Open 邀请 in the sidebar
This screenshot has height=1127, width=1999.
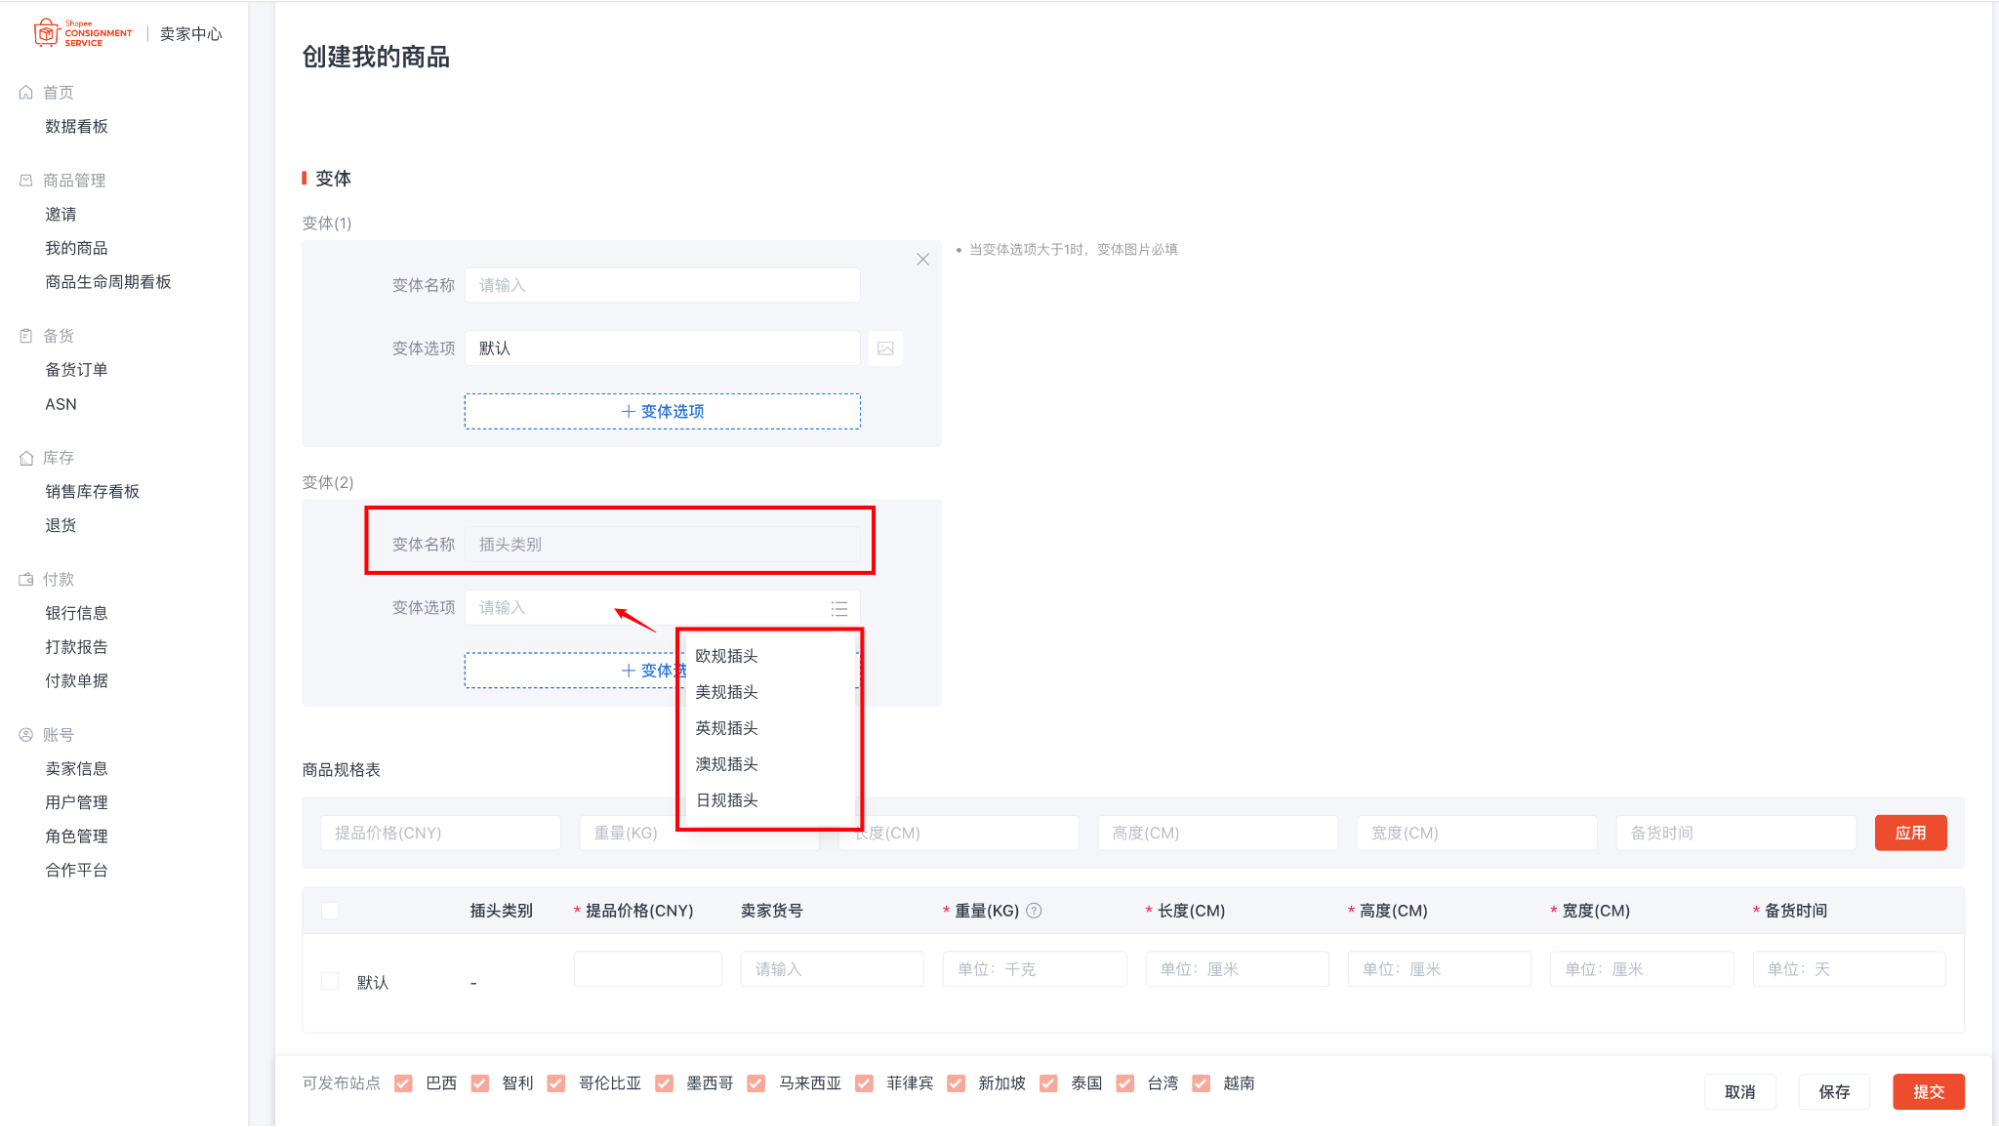[x=61, y=215]
